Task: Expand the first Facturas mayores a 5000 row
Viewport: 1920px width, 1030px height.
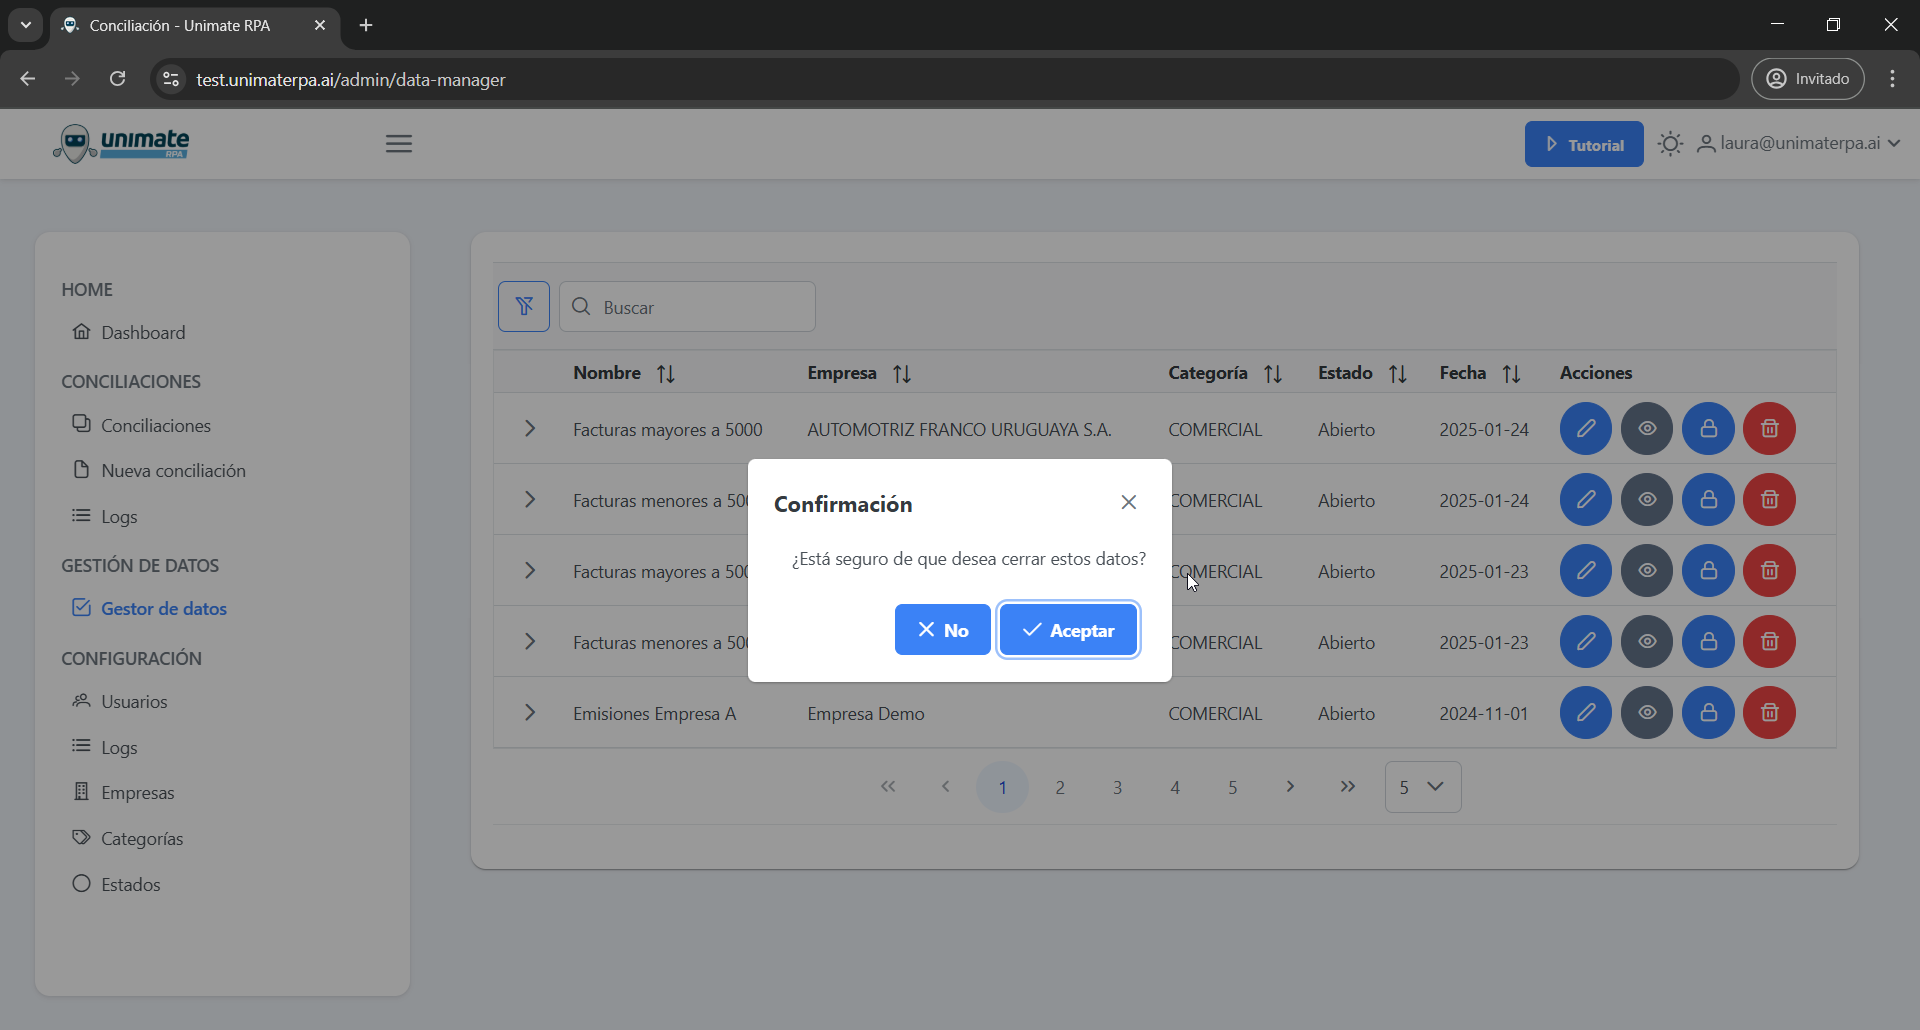Action: [x=530, y=429]
